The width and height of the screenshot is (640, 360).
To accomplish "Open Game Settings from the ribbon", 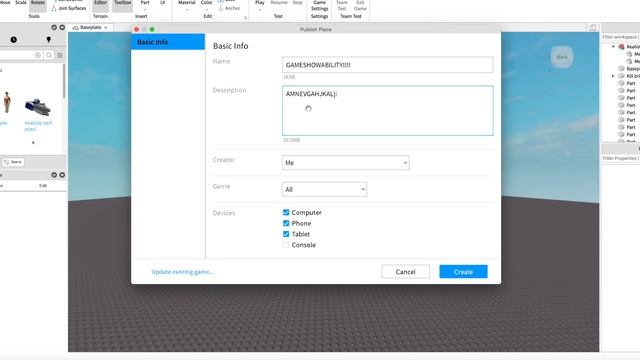I will [320, 6].
